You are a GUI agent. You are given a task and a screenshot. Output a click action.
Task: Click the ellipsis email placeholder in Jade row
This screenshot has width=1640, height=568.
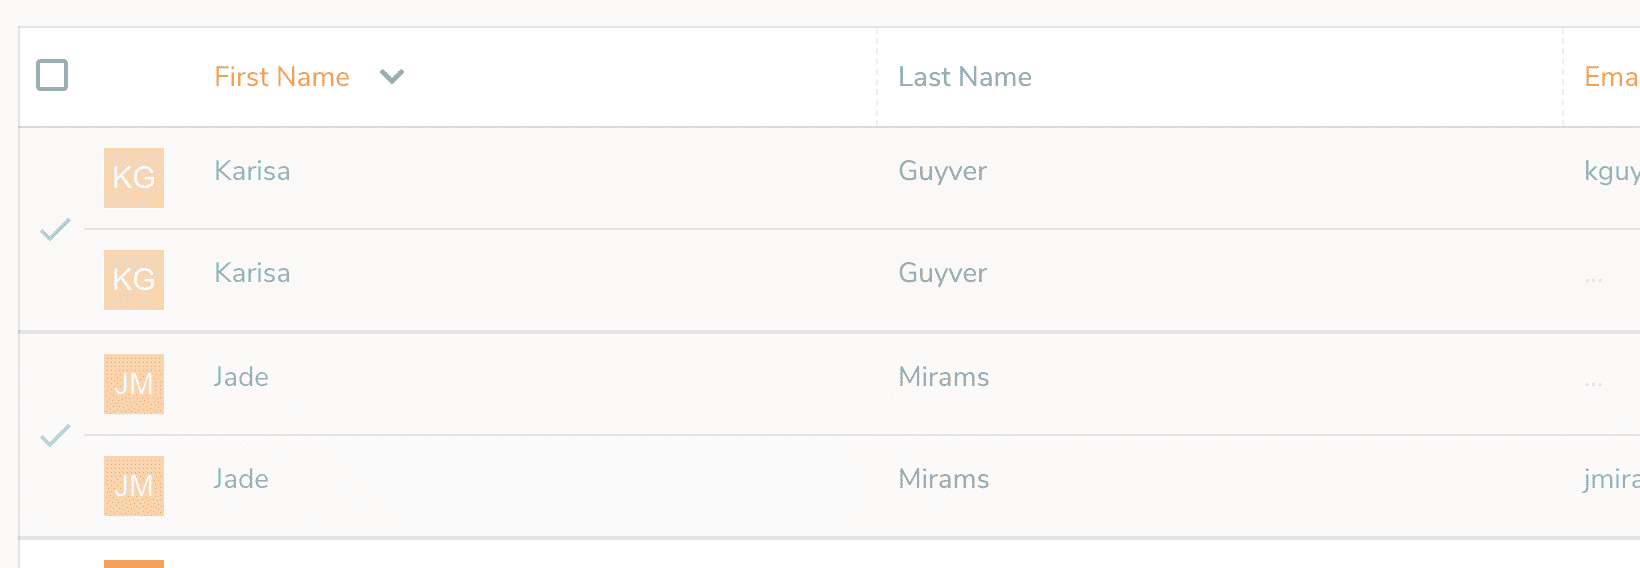point(1593,383)
